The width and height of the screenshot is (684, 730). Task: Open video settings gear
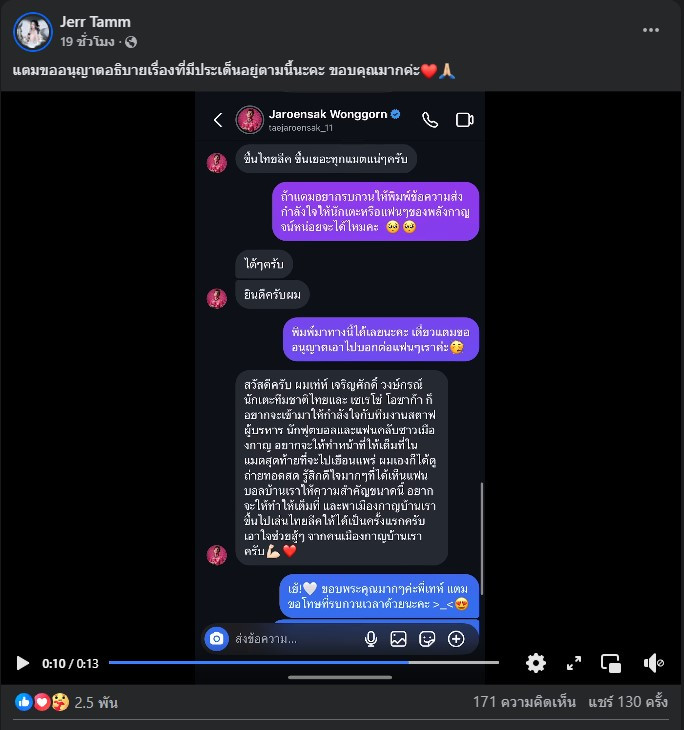[x=535, y=663]
